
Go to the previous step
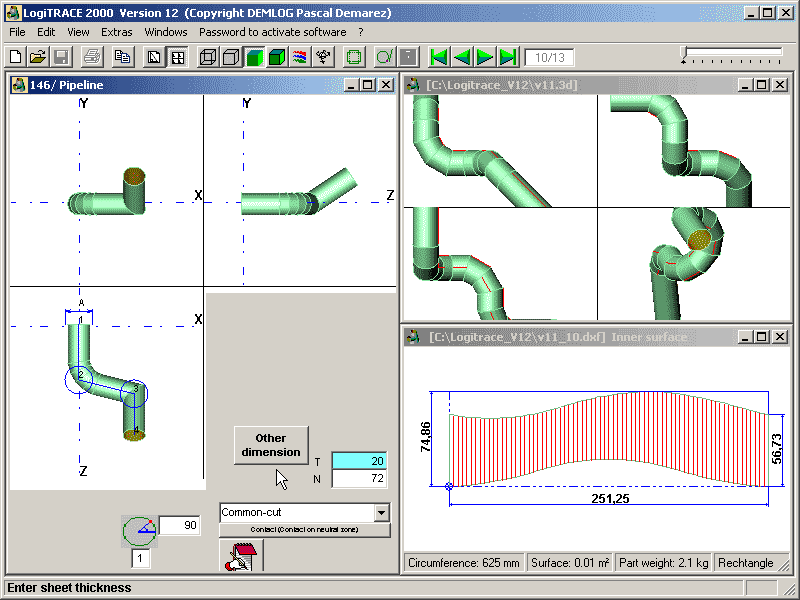click(x=462, y=57)
